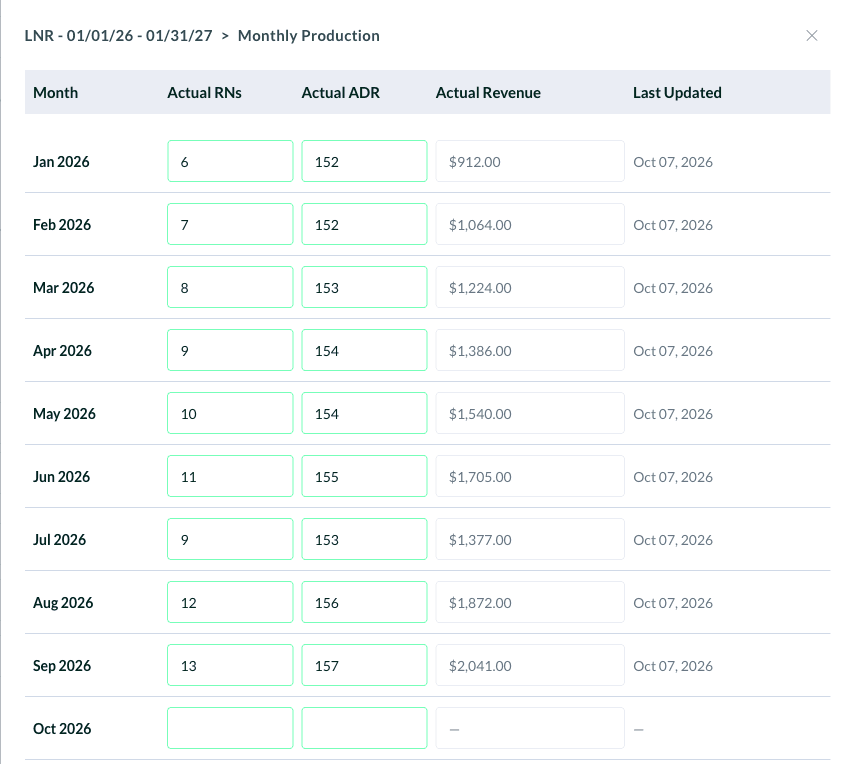854x764 pixels.
Task: Click Actual Revenue $1,872.00 field
Action: tap(530, 602)
